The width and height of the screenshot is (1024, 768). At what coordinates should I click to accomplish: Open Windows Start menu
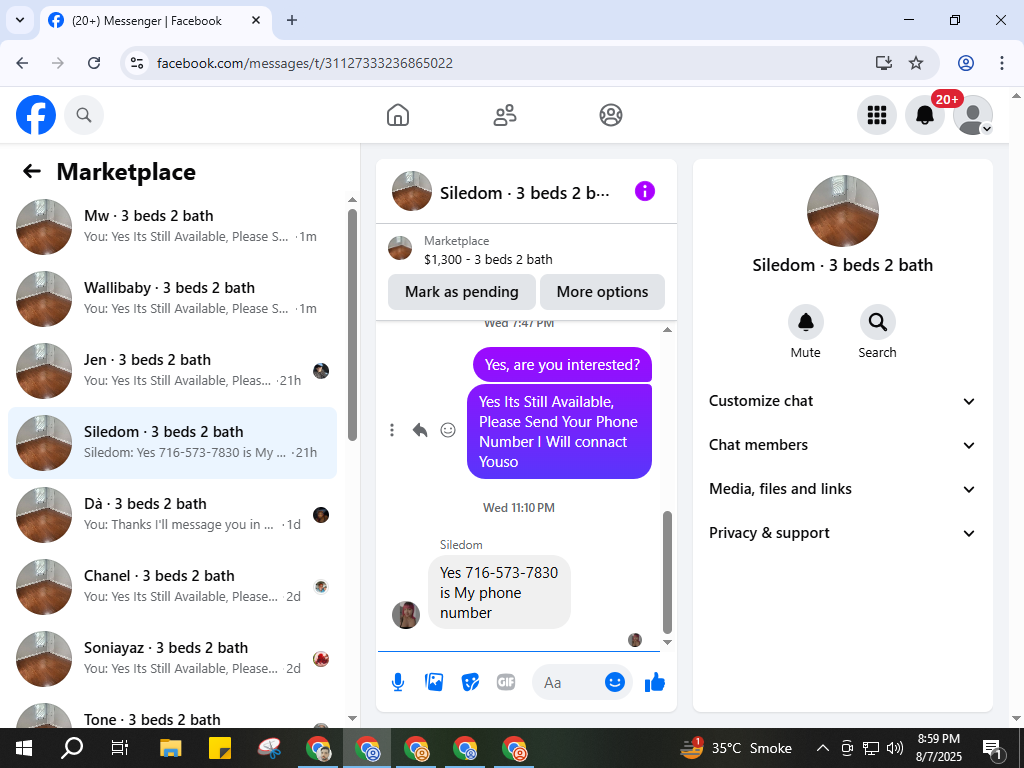click(x=24, y=748)
